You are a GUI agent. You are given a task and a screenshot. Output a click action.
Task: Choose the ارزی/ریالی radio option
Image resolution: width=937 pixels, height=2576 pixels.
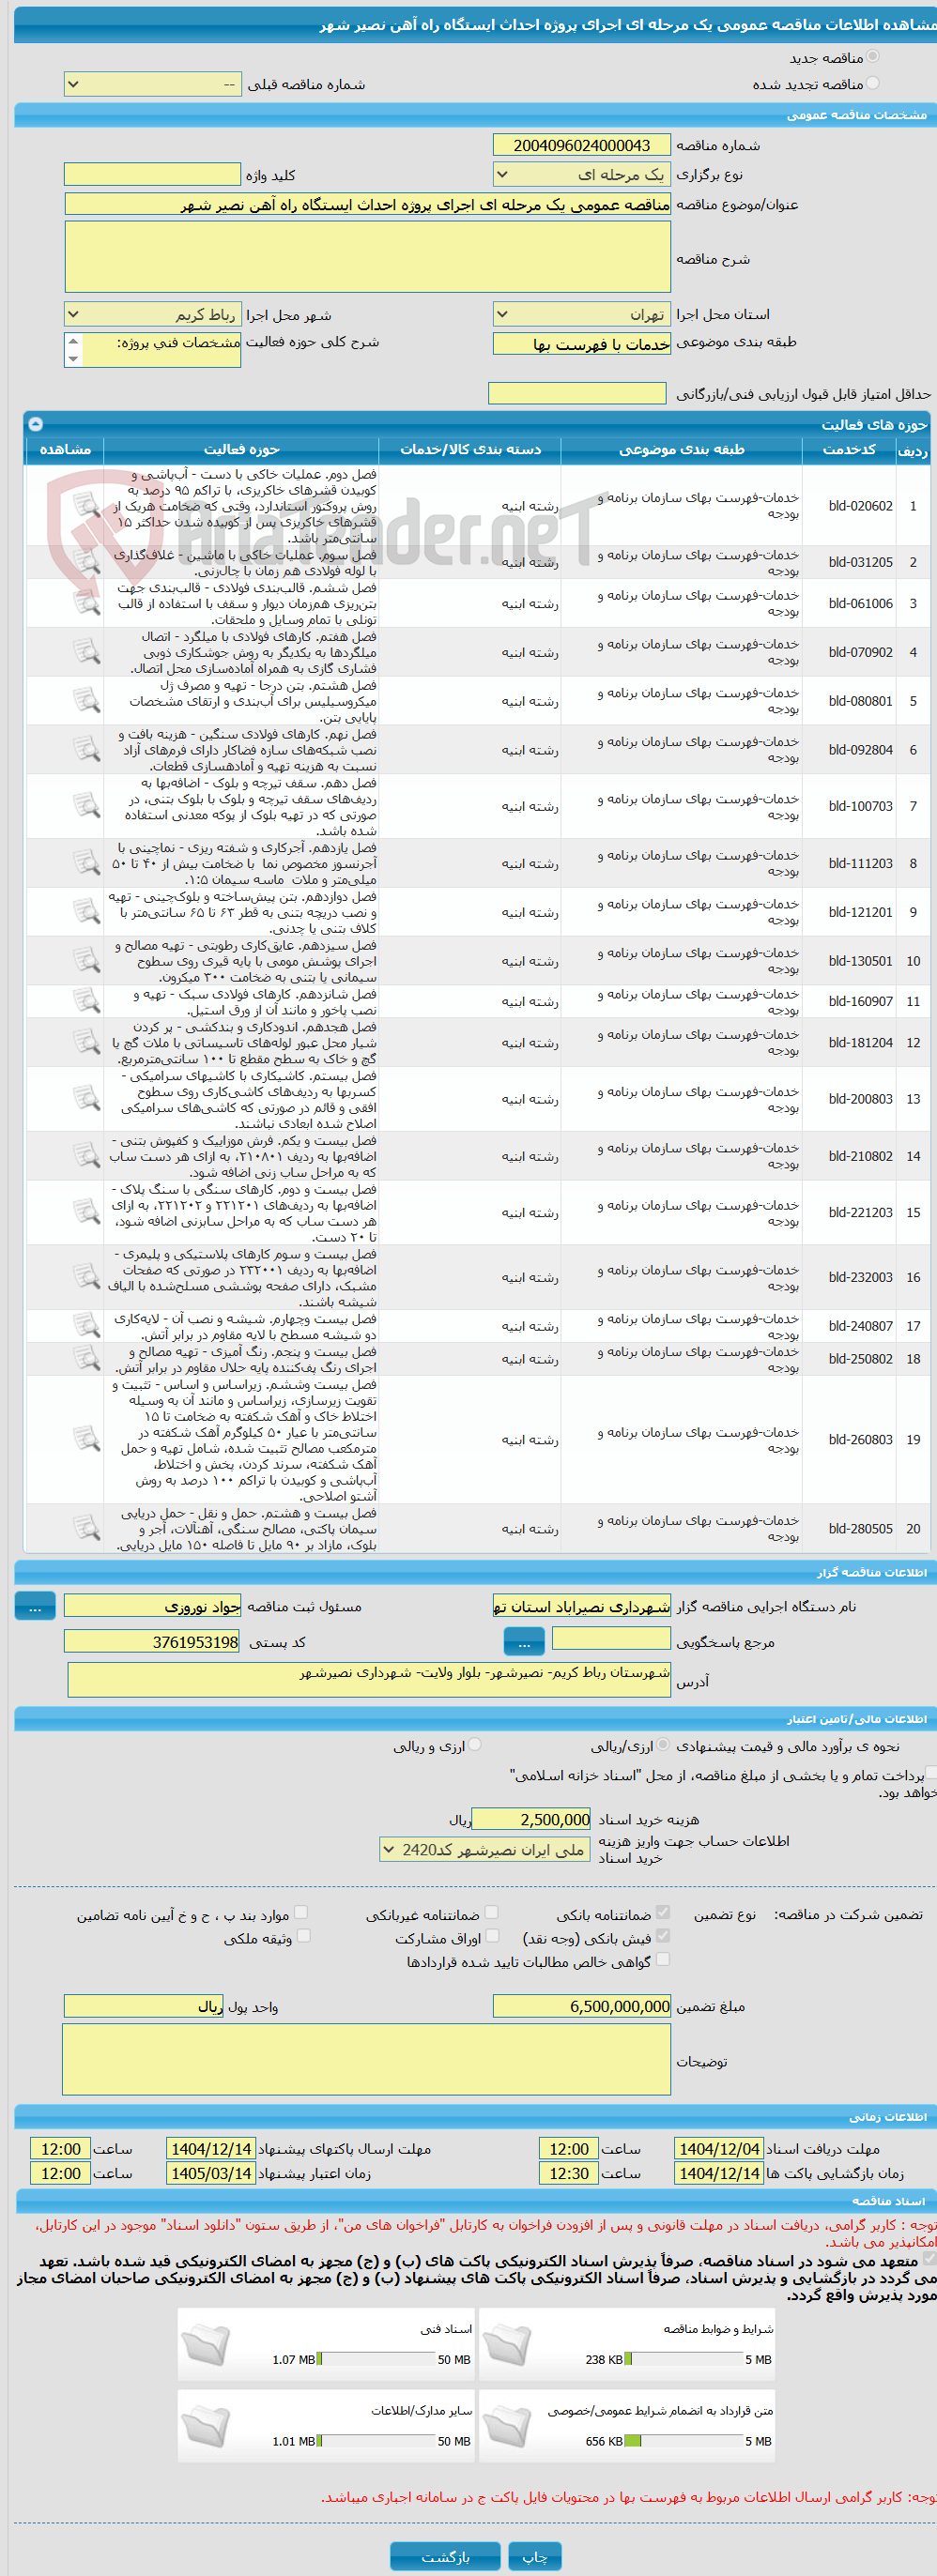click(x=664, y=1745)
